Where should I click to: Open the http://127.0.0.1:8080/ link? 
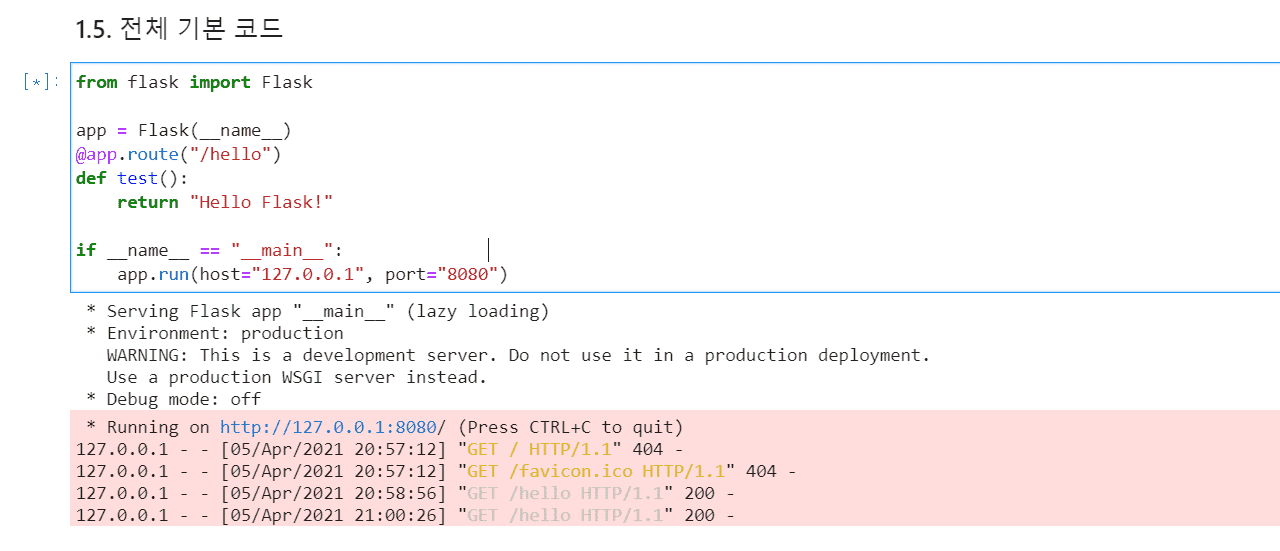(x=329, y=427)
